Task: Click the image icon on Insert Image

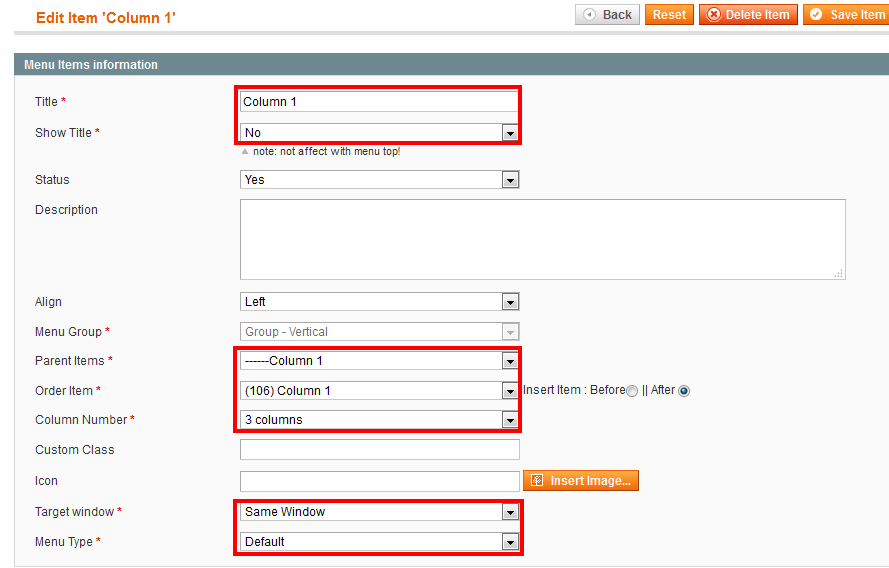Action: click(x=537, y=481)
